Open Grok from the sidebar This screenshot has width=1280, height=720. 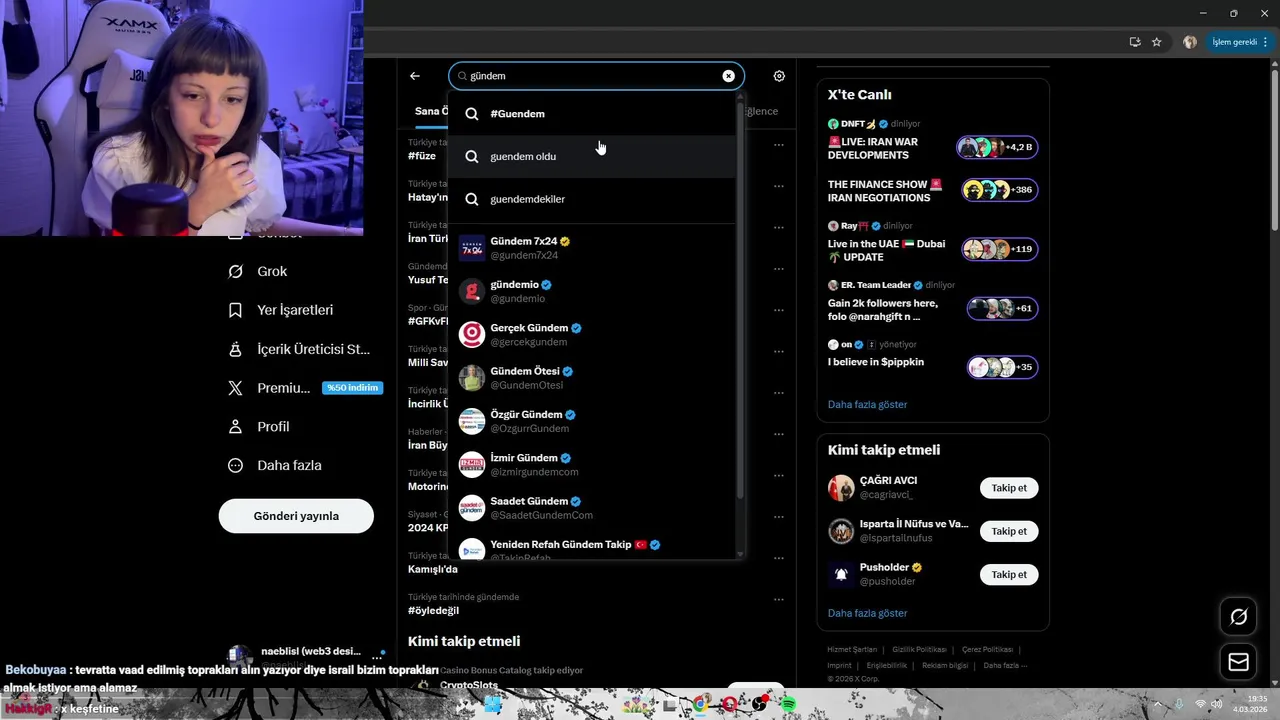tap(258, 271)
